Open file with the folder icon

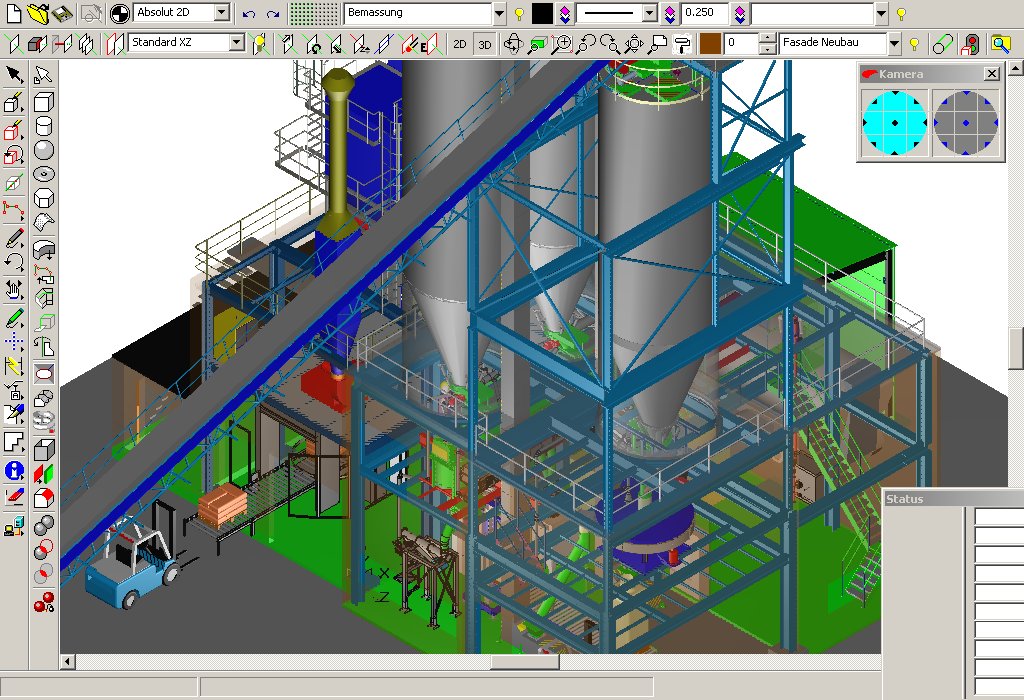click(38, 13)
